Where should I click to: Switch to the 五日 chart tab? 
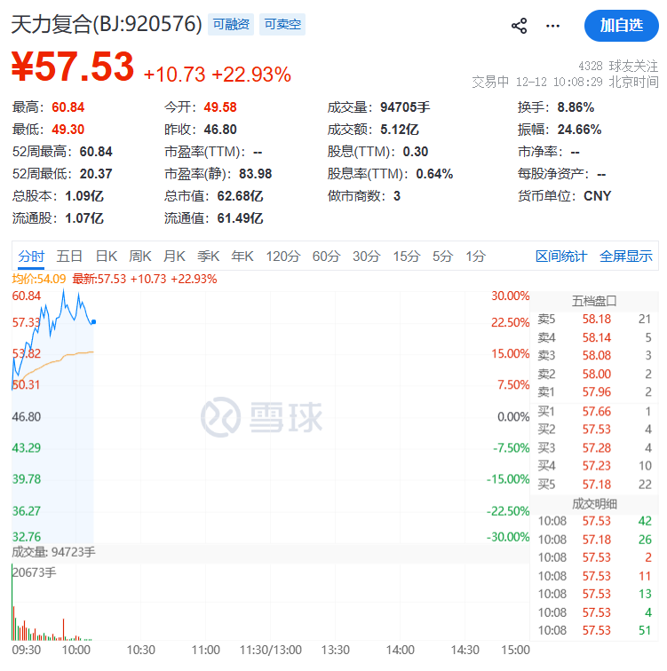70,256
